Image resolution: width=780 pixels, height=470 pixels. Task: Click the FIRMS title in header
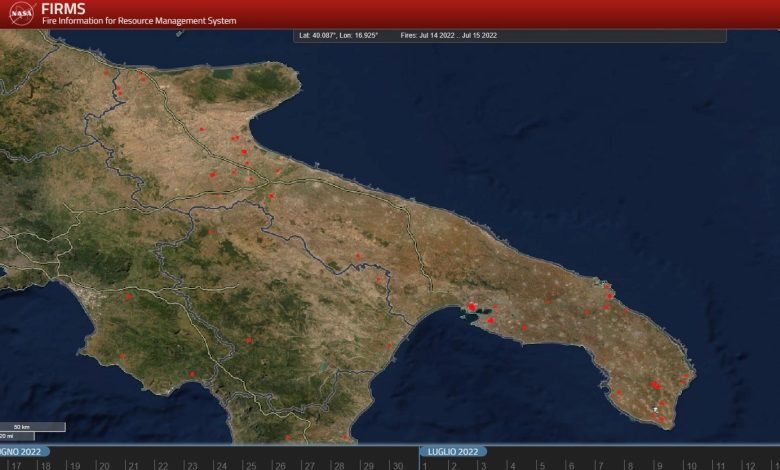tap(62, 8)
